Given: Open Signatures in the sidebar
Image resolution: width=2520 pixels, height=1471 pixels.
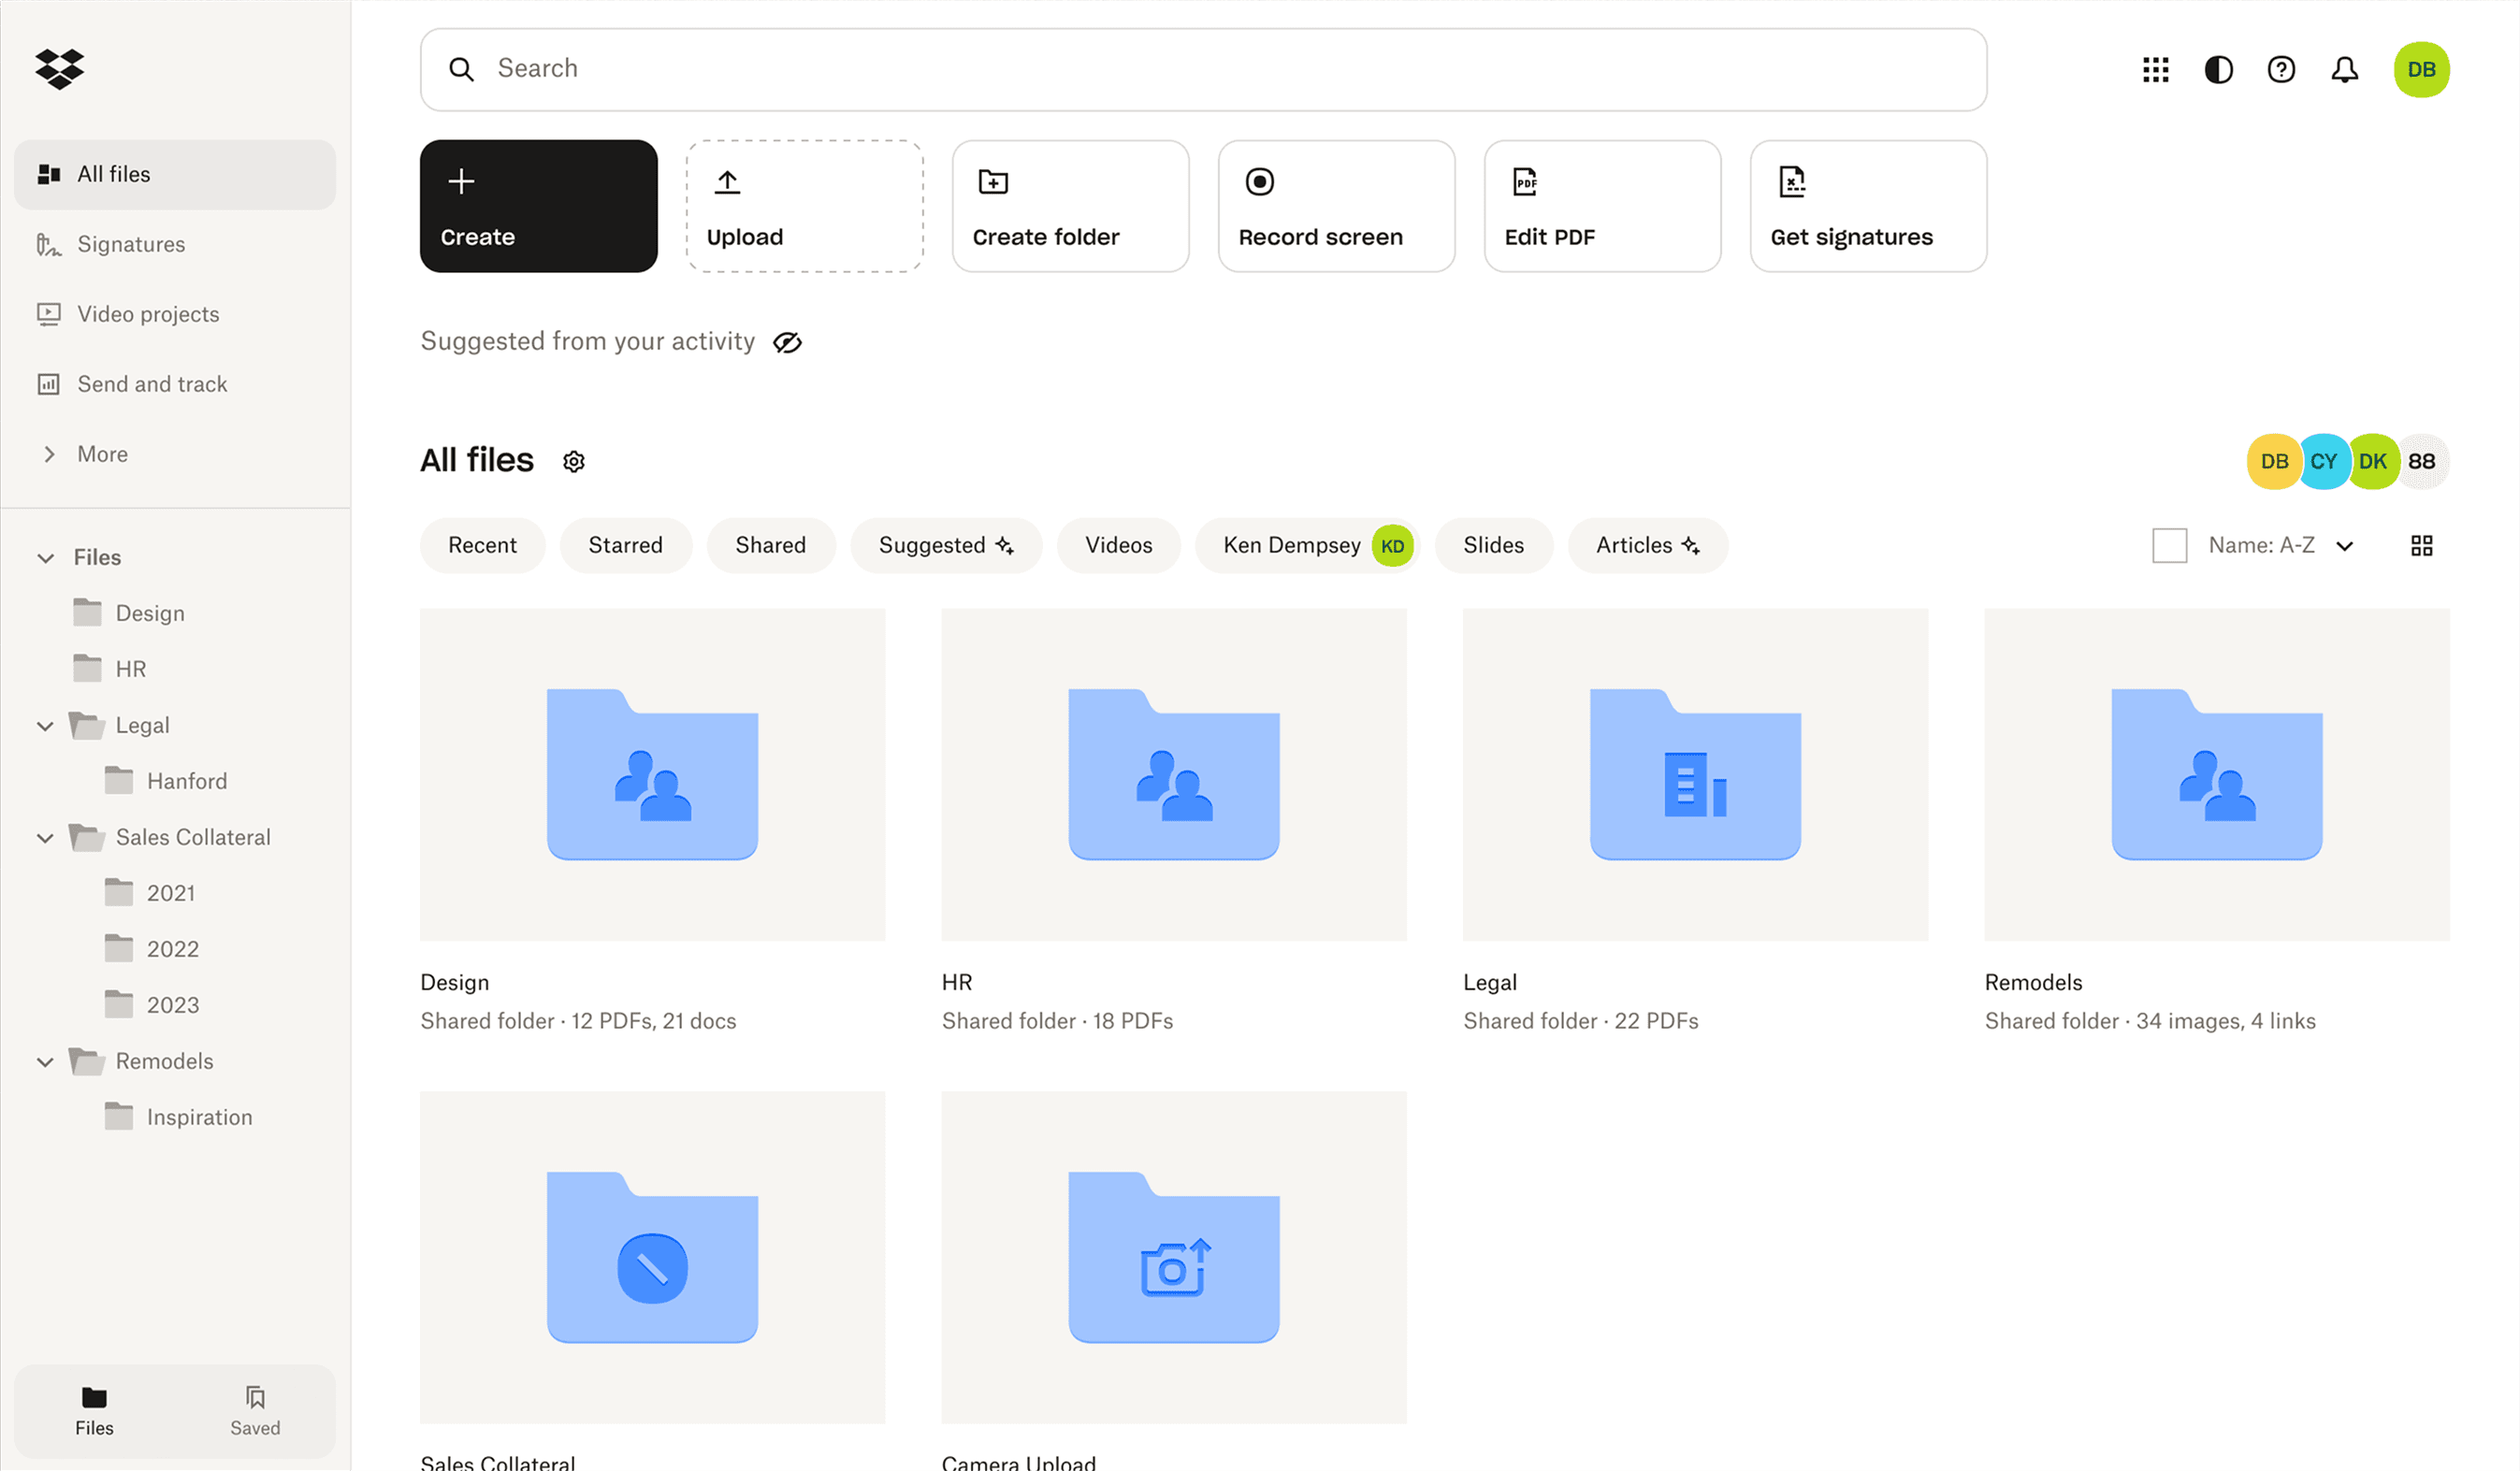Looking at the screenshot, I should click(131, 244).
